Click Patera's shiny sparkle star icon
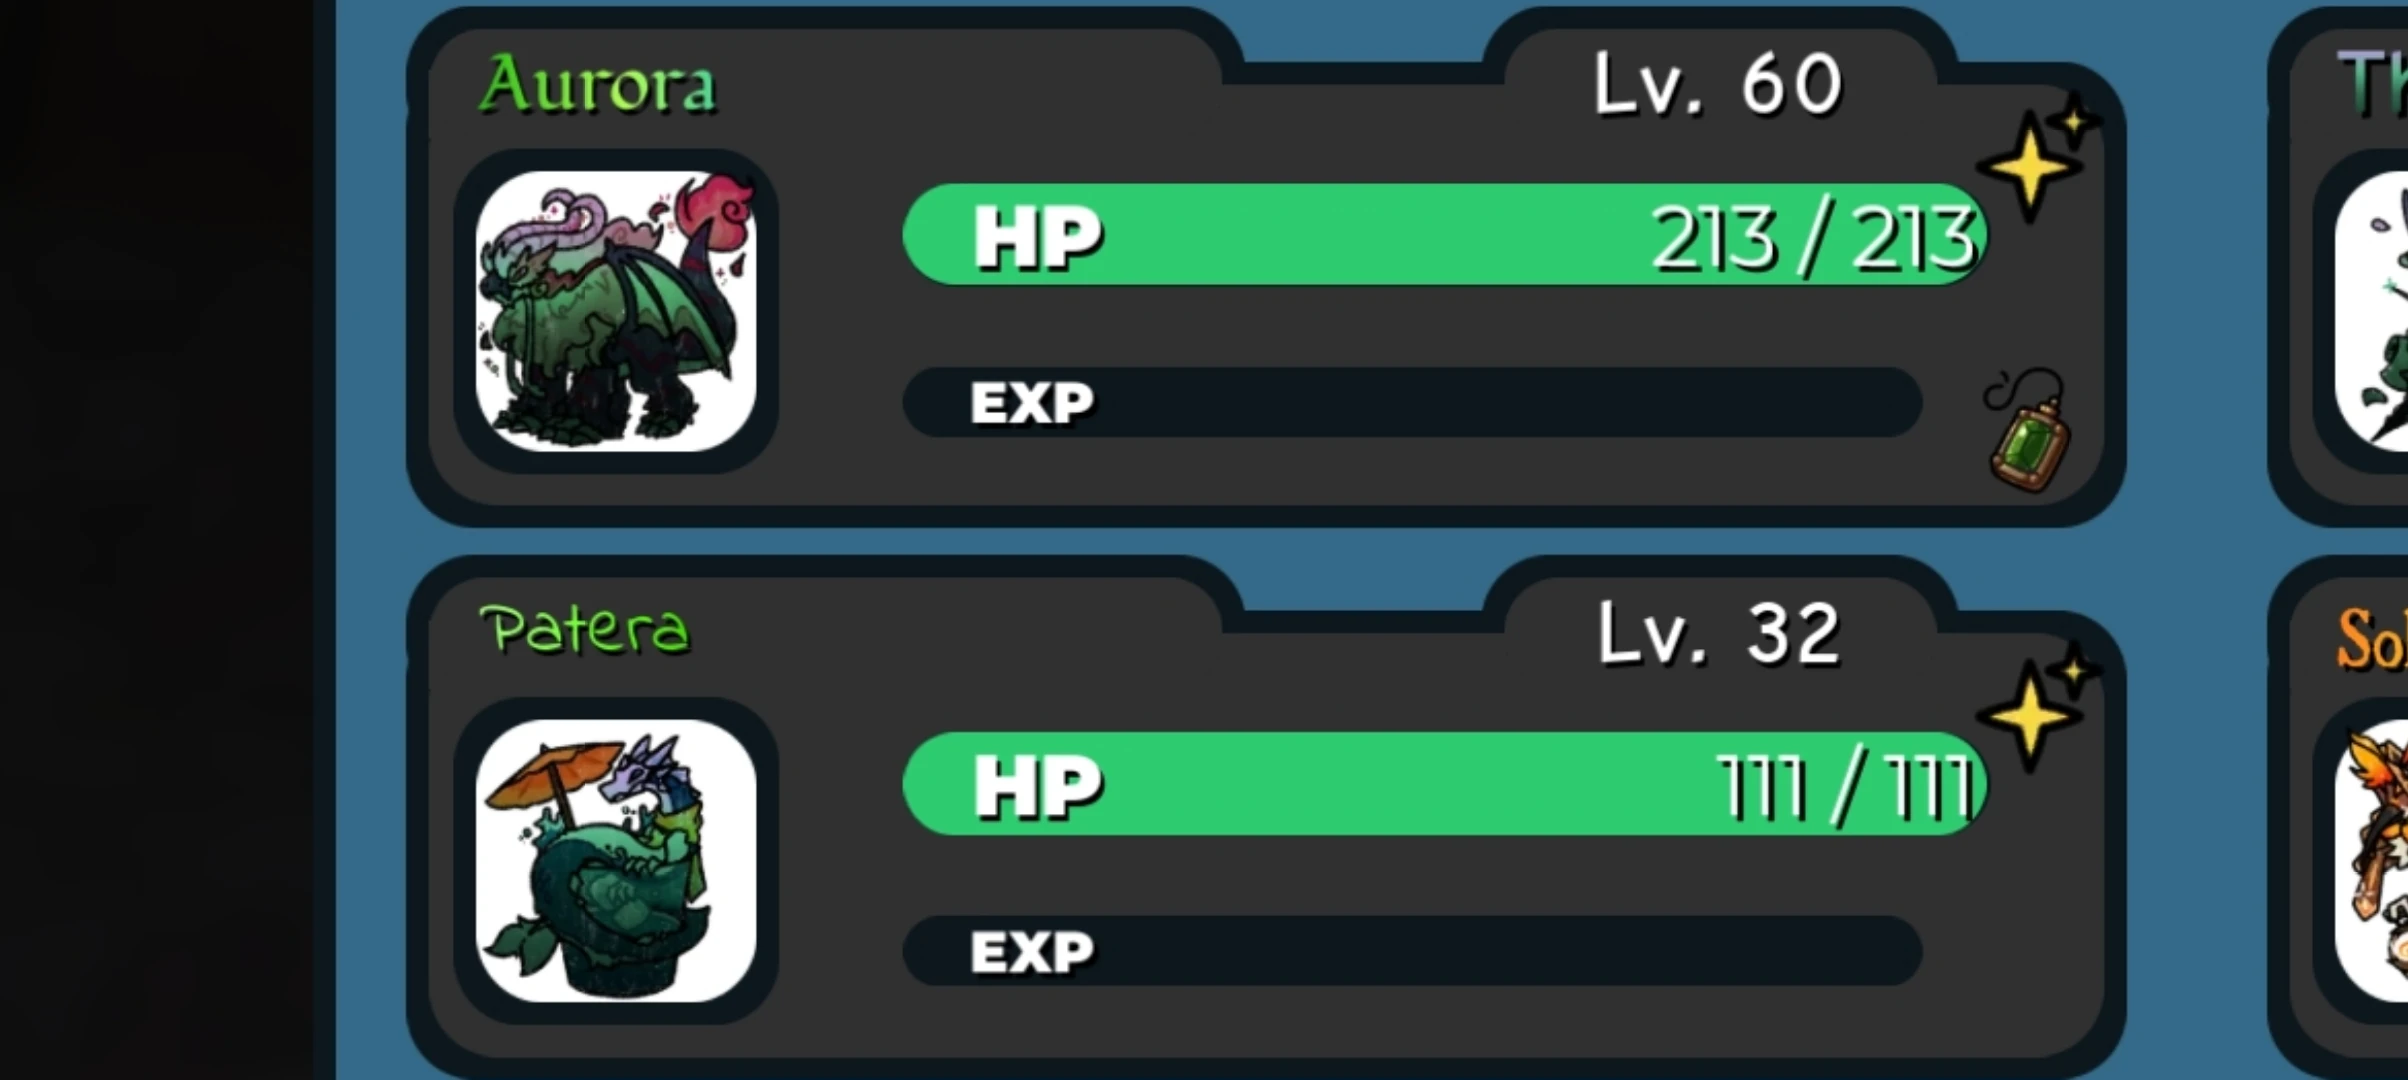This screenshot has height=1080, width=2408. click(x=2038, y=708)
